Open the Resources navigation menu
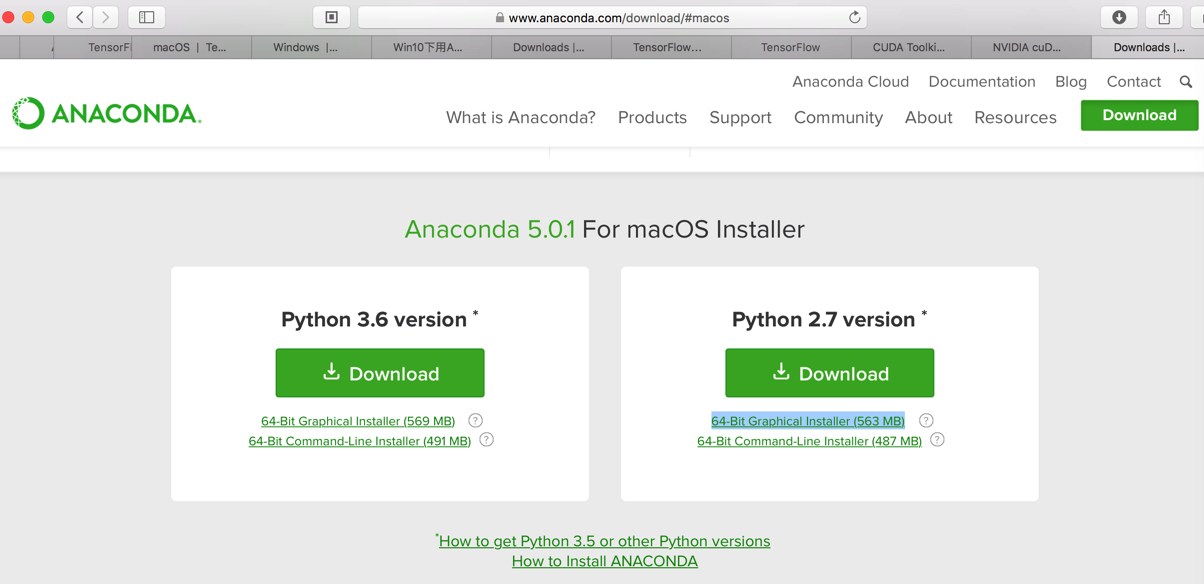The width and height of the screenshot is (1204, 584). tap(1015, 117)
